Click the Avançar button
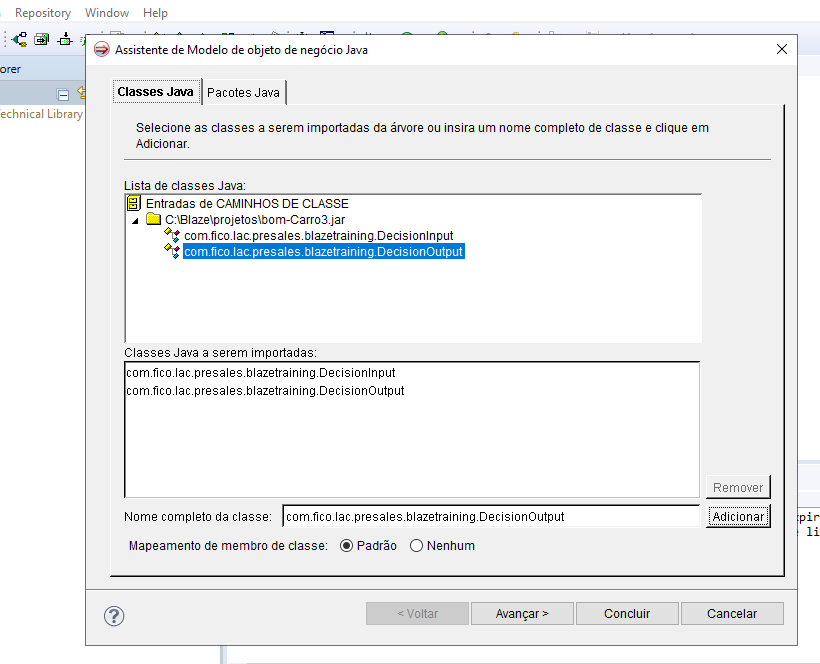Image resolution: width=820 pixels, height=664 pixels. (x=522, y=613)
